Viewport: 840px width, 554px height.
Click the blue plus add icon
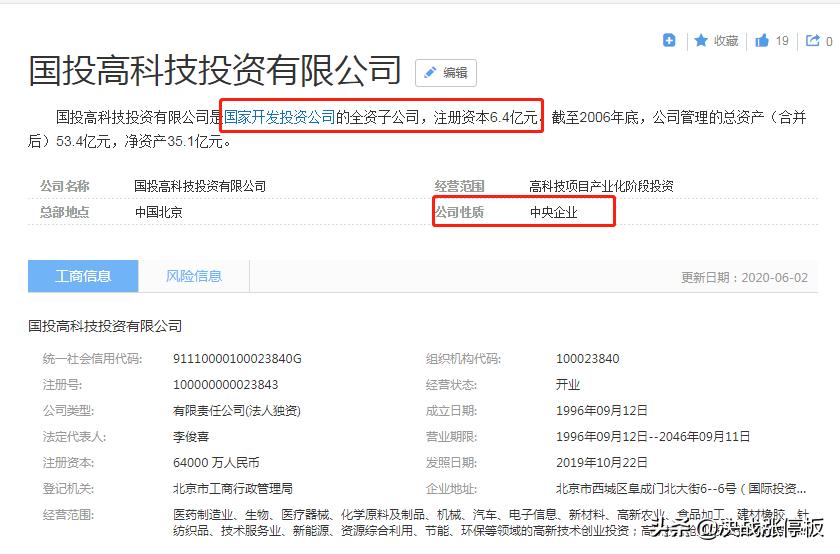pos(669,40)
